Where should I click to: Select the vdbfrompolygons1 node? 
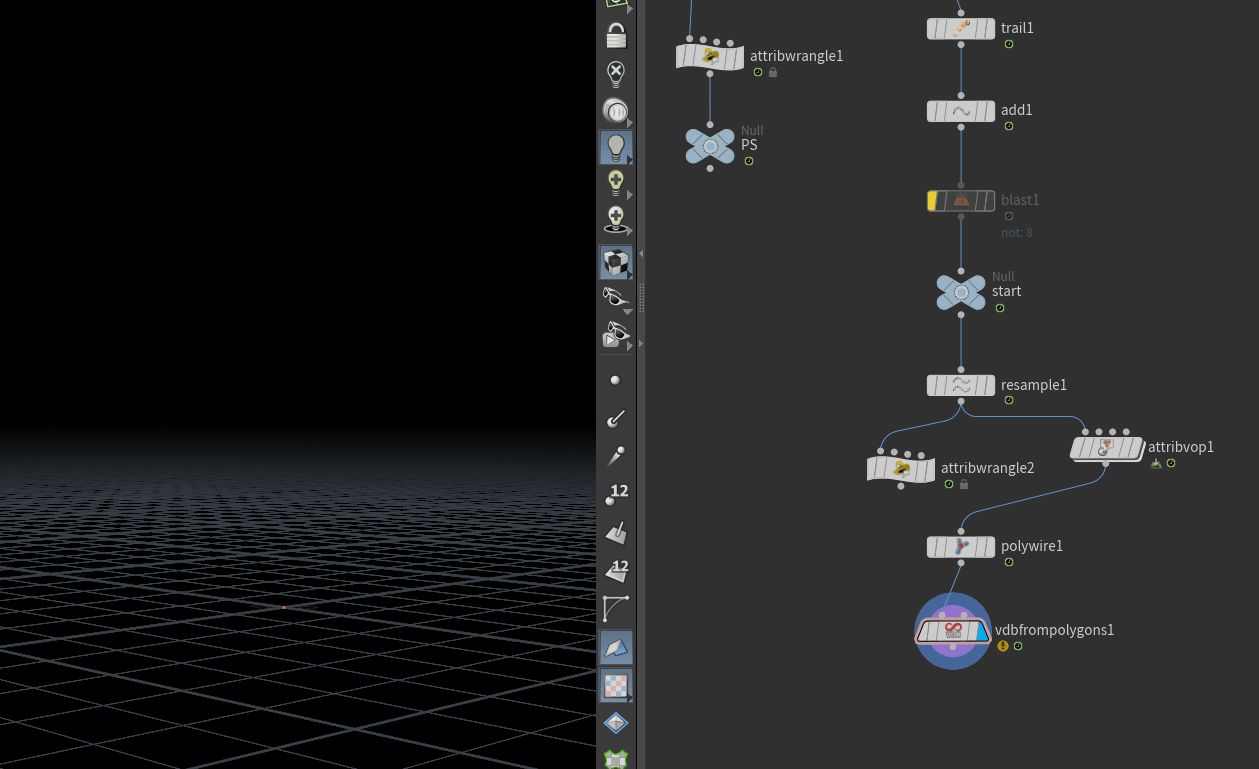(953, 631)
